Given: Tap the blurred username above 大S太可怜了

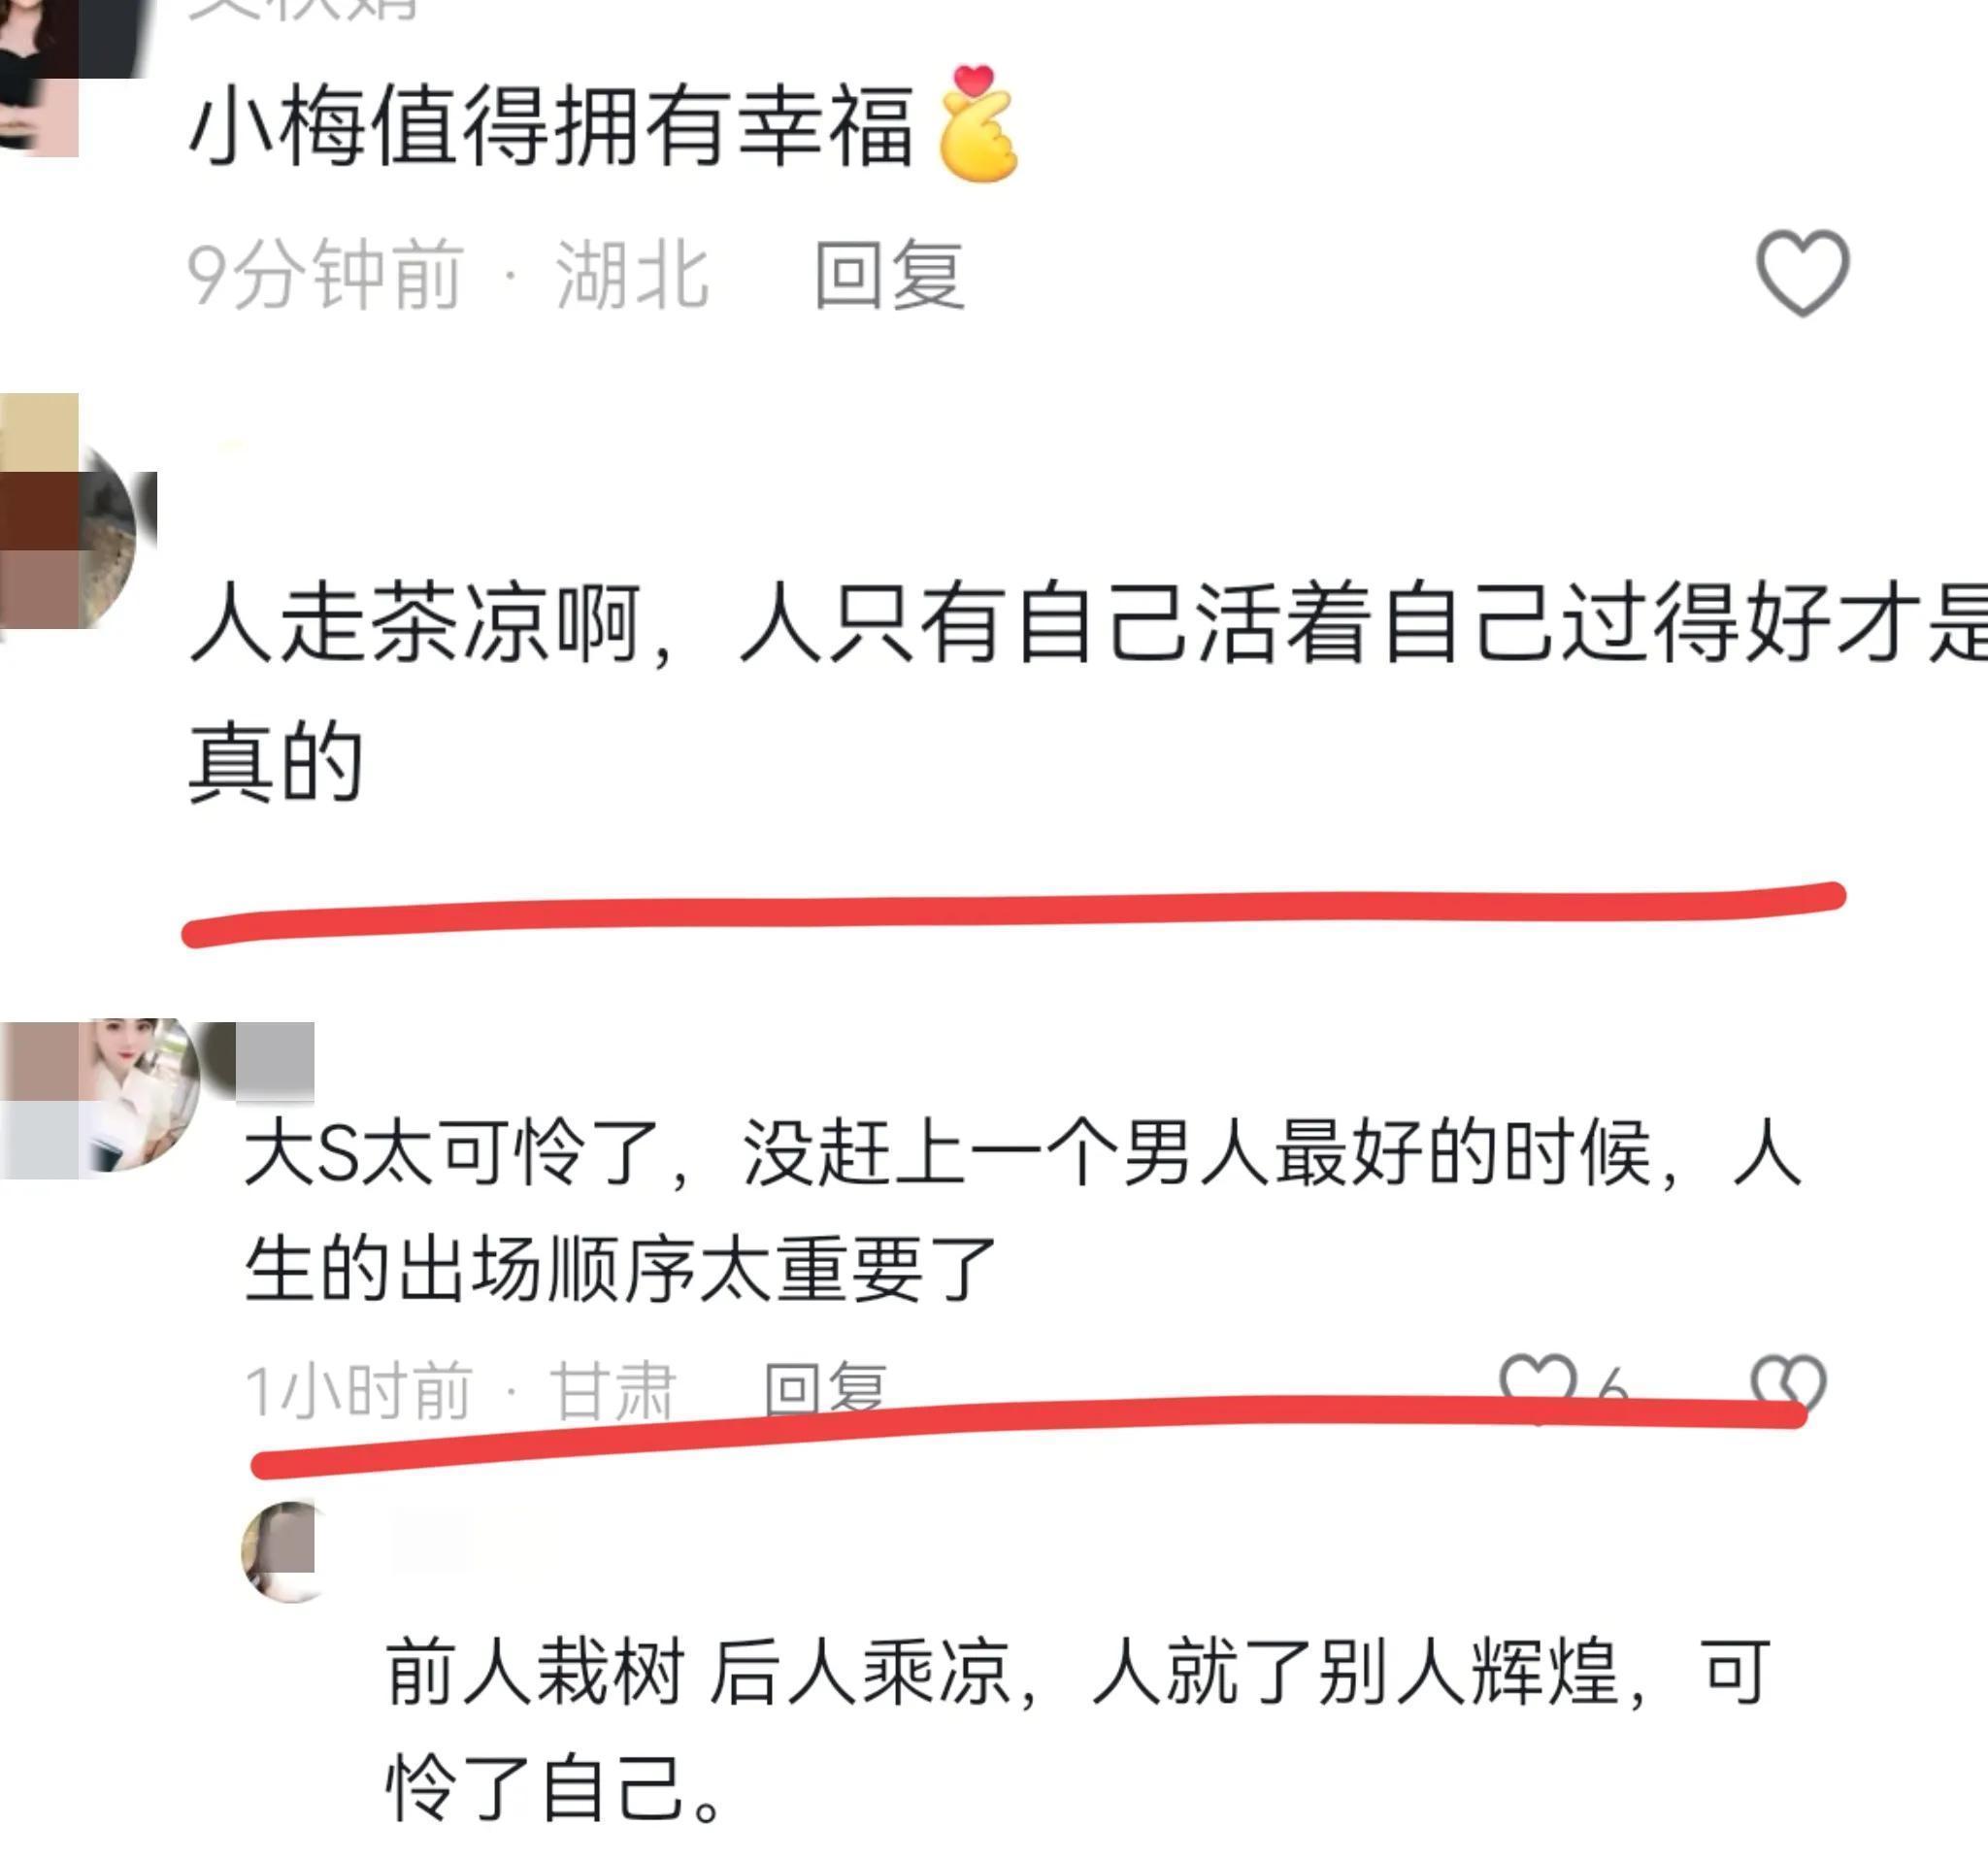Looking at the screenshot, I should 274,1062.
